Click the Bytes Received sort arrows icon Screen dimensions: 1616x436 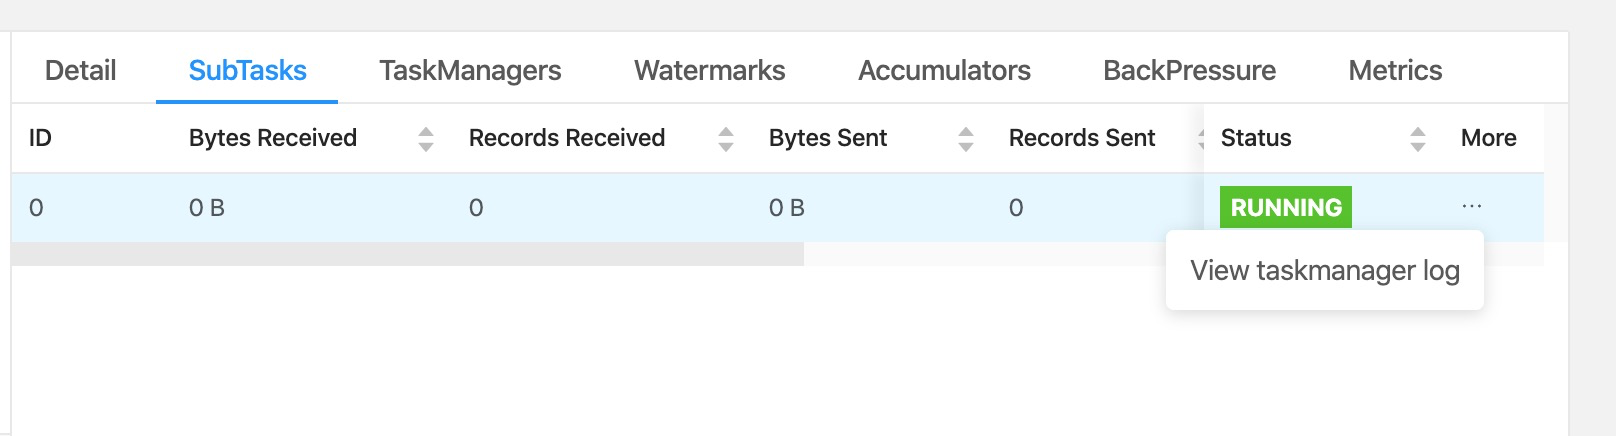426,139
